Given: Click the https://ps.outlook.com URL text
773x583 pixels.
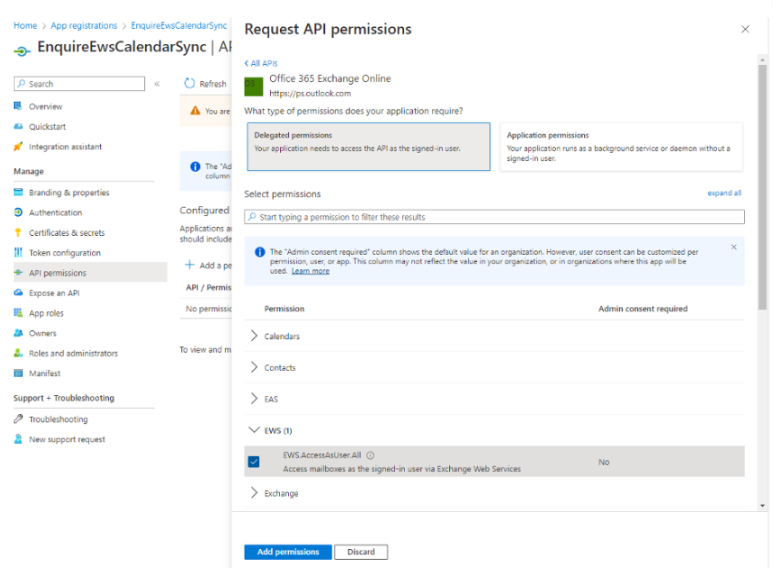Looking at the screenshot, I should pyautogui.click(x=310, y=93).
